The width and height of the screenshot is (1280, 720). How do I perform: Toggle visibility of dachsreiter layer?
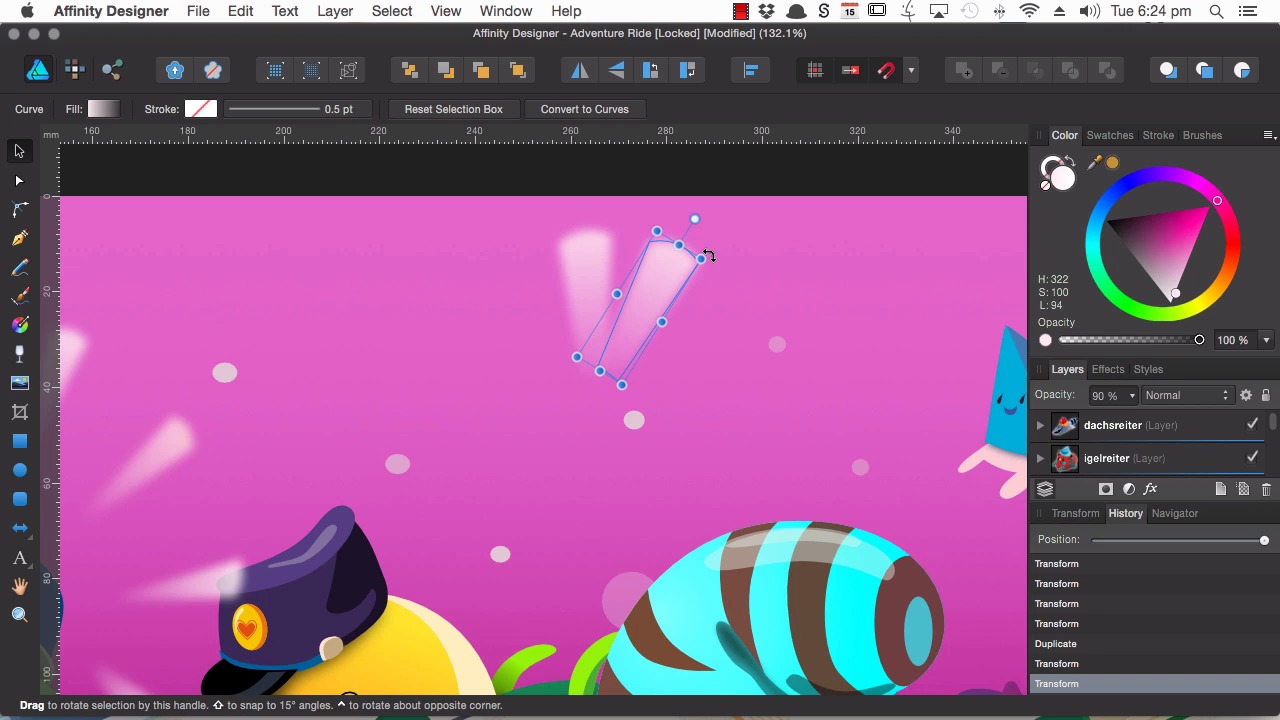click(x=1252, y=425)
